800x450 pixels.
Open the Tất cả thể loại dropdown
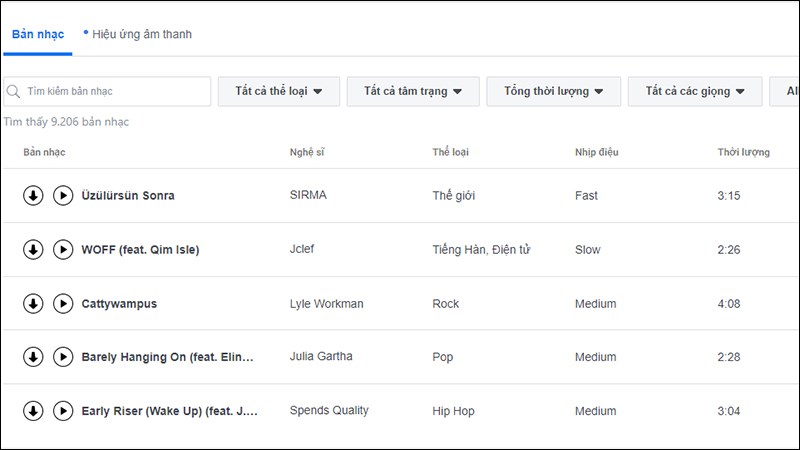tap(279, 91)
